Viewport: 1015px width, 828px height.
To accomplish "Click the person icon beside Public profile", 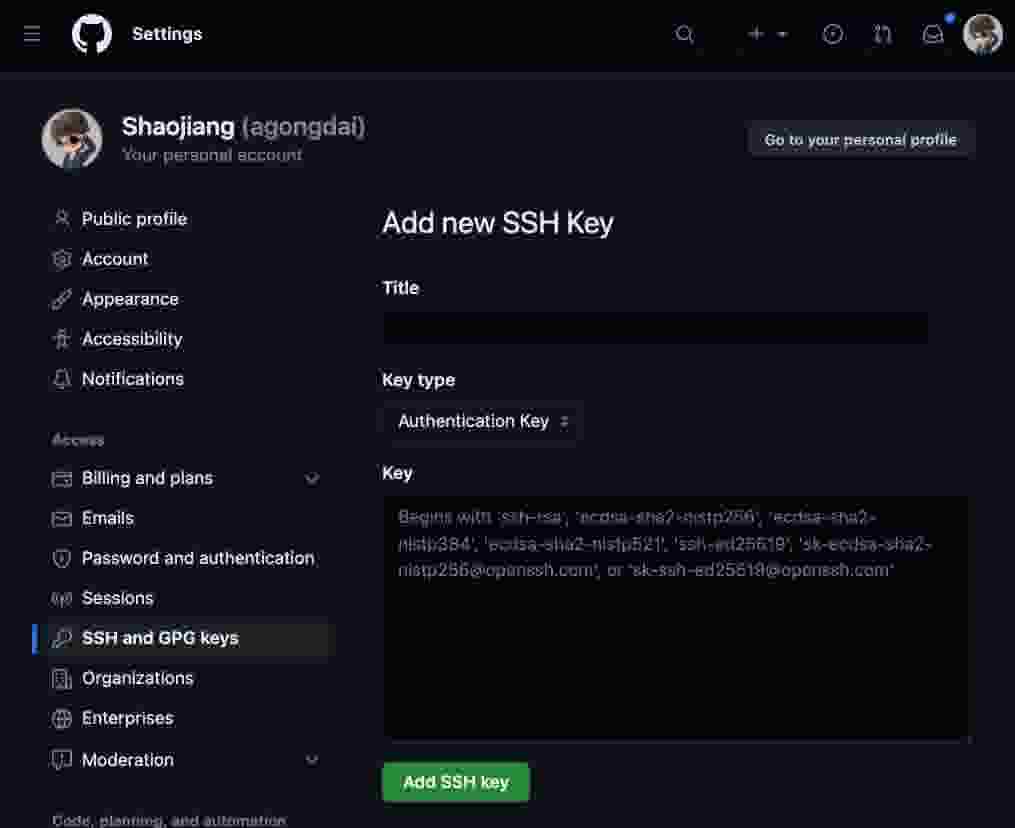I will (x=61, y=219).
